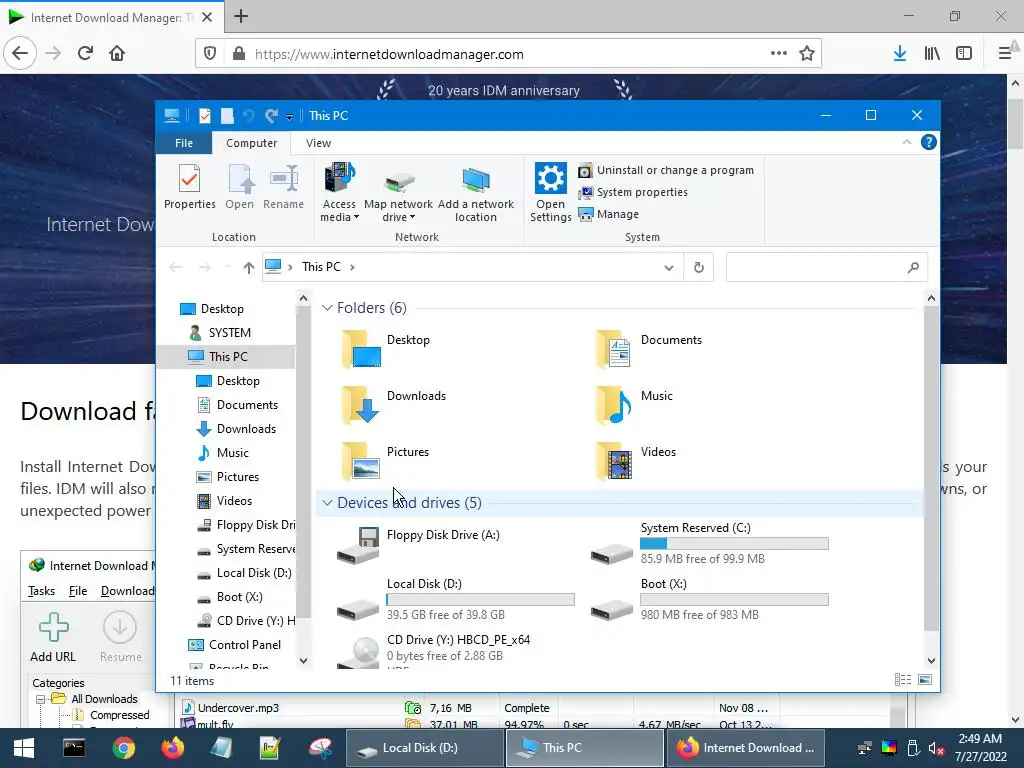The width and height of the screenshot is (1024, 768).
Task: Open the File tab
Action: pos(184,143)
